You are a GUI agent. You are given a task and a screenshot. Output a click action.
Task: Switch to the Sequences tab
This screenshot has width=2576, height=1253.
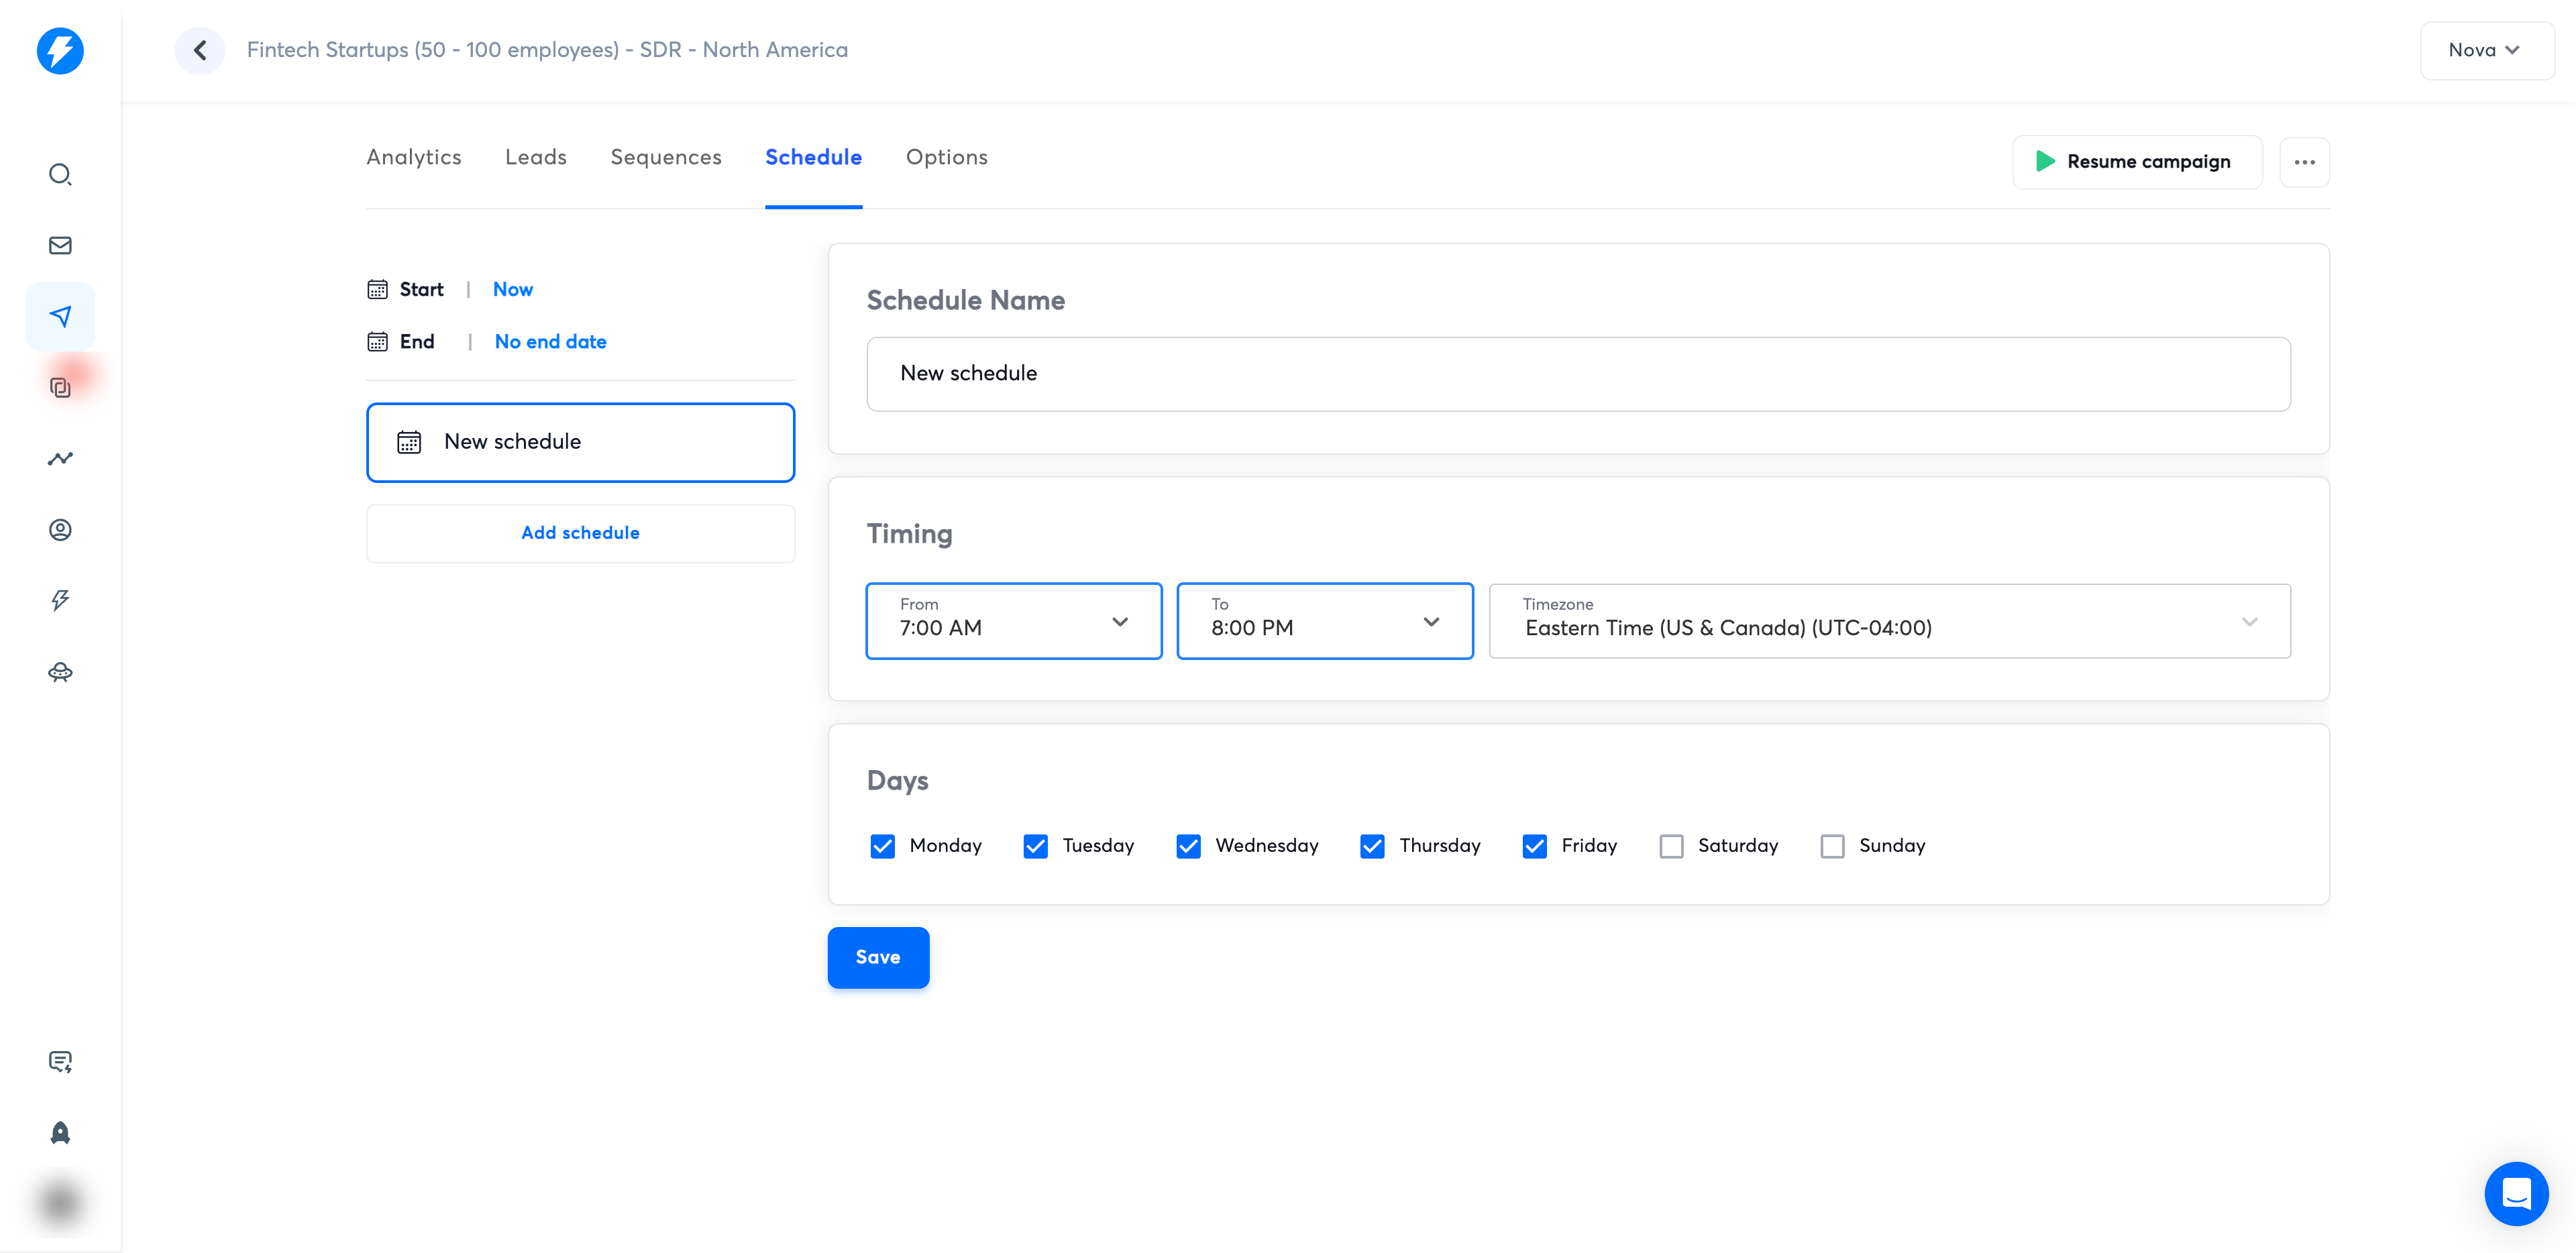665,157
